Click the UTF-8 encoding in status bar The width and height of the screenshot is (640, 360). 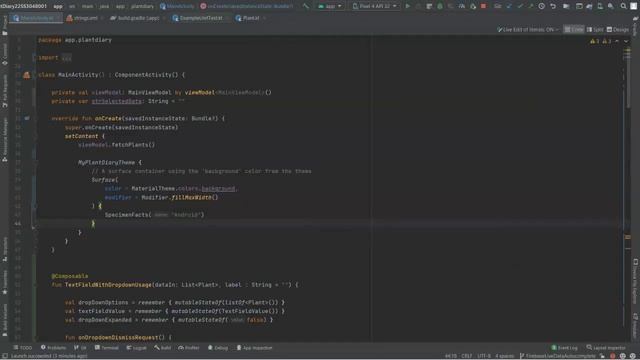484,356
